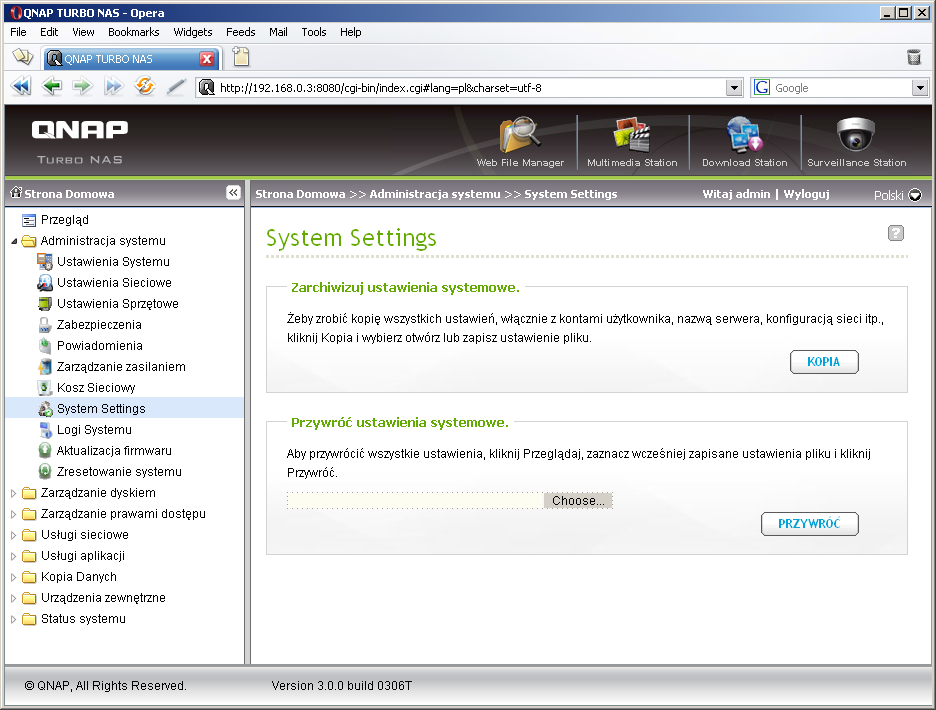Open the Tools menu

pyautogui.click(x=313, y=32)
